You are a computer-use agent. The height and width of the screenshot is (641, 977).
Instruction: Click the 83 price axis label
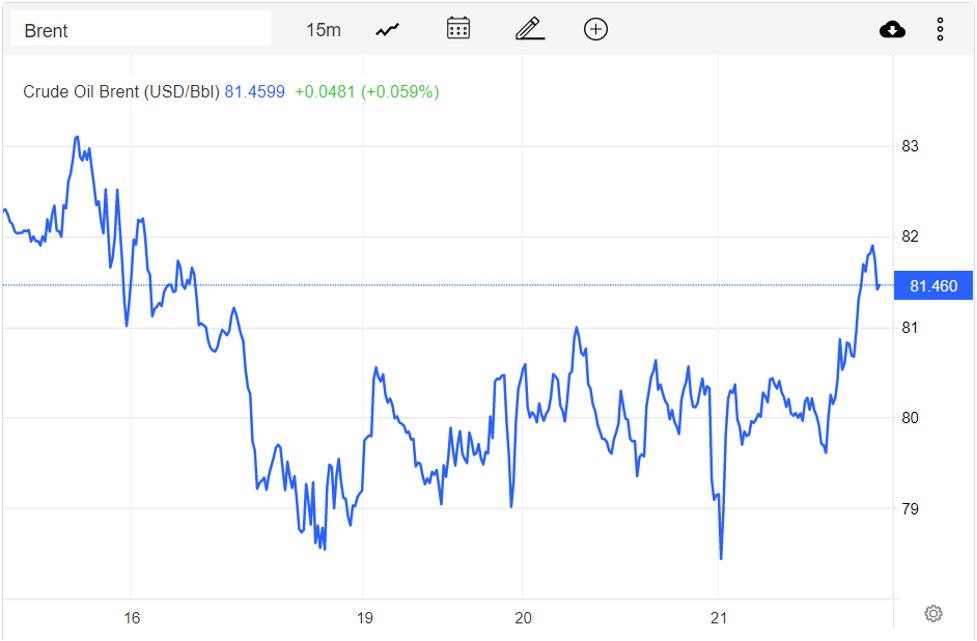tap(910, 146)
